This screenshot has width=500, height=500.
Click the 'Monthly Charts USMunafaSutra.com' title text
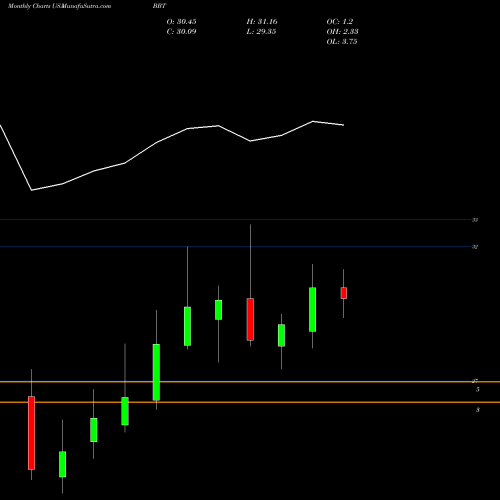click(x=59, y=6)
